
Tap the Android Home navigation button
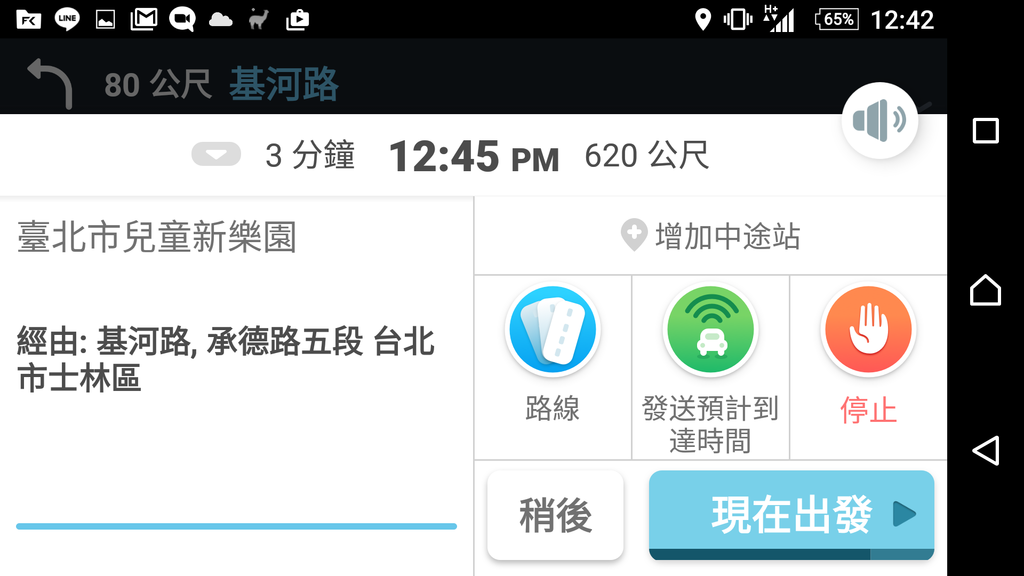click(985, 290)
